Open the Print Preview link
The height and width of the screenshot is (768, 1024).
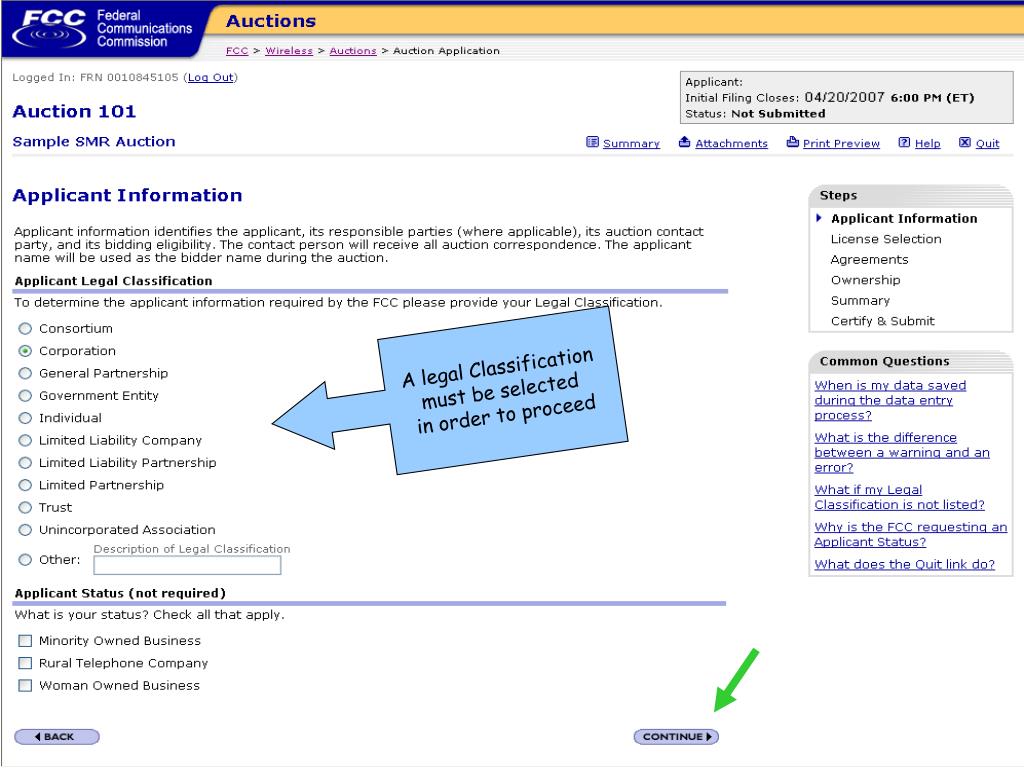841,144
